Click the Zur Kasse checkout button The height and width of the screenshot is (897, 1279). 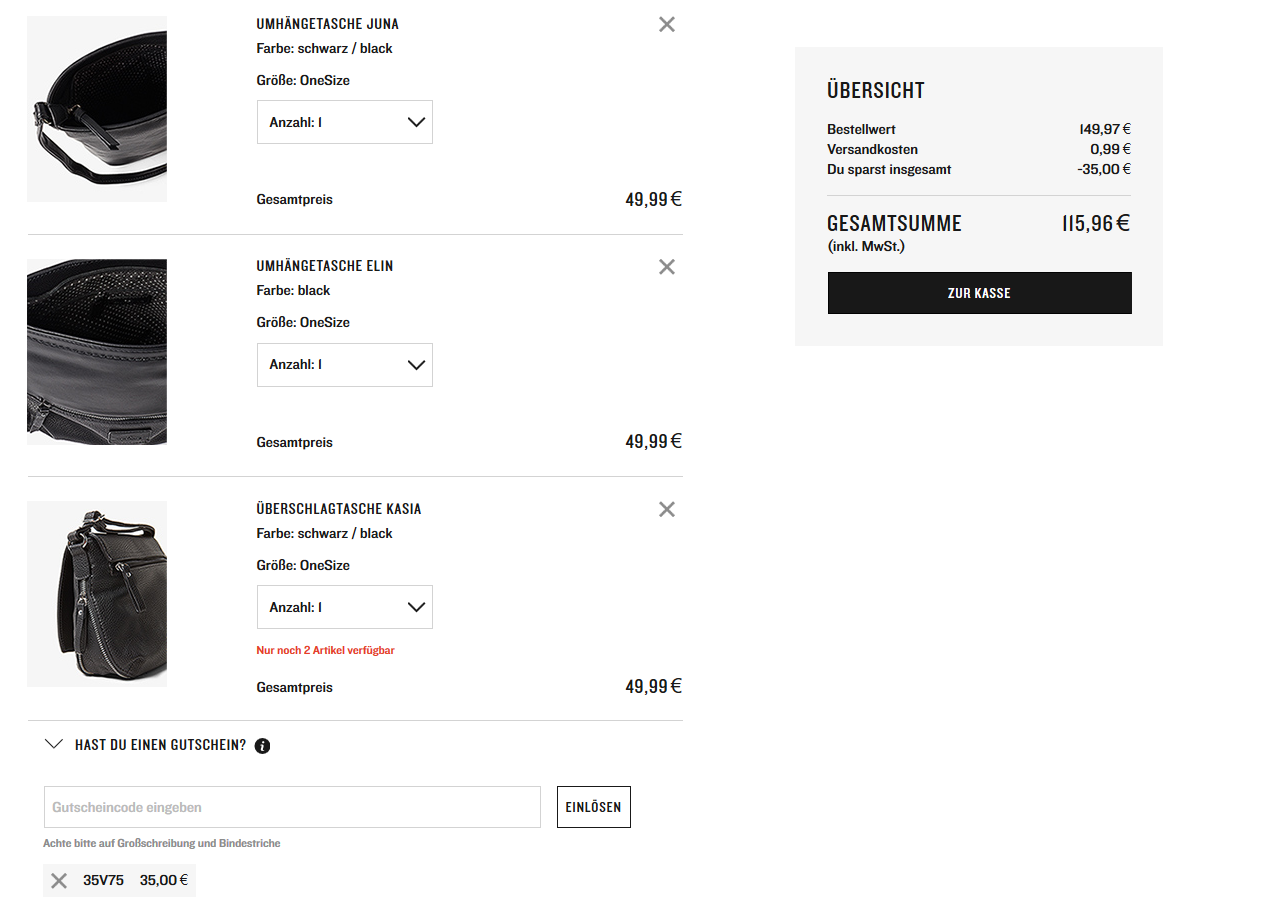pyautogui.click(x=979, y=293)
